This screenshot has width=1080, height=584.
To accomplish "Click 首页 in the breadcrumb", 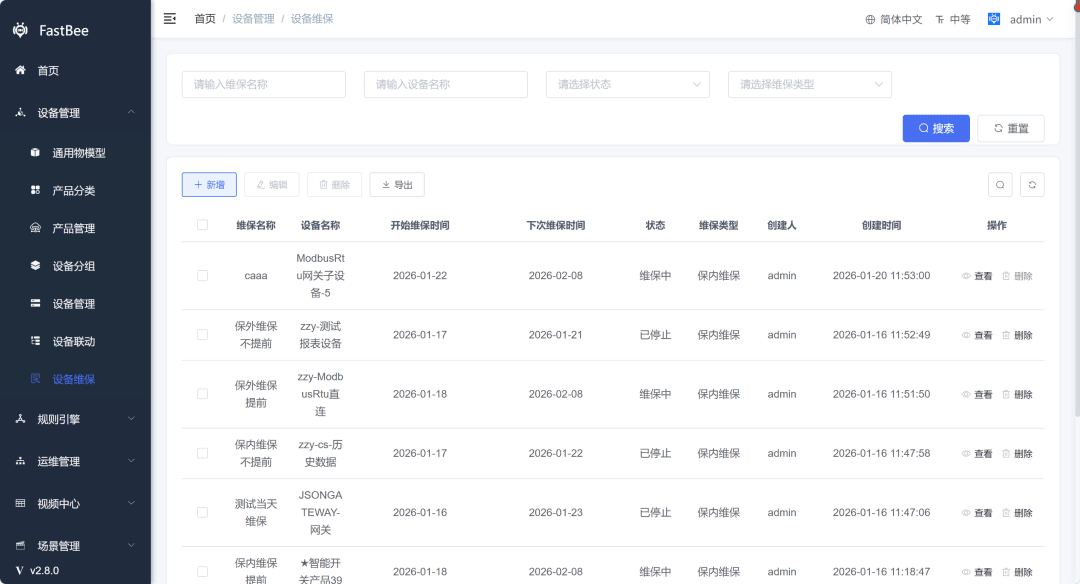I will [205, 19].
